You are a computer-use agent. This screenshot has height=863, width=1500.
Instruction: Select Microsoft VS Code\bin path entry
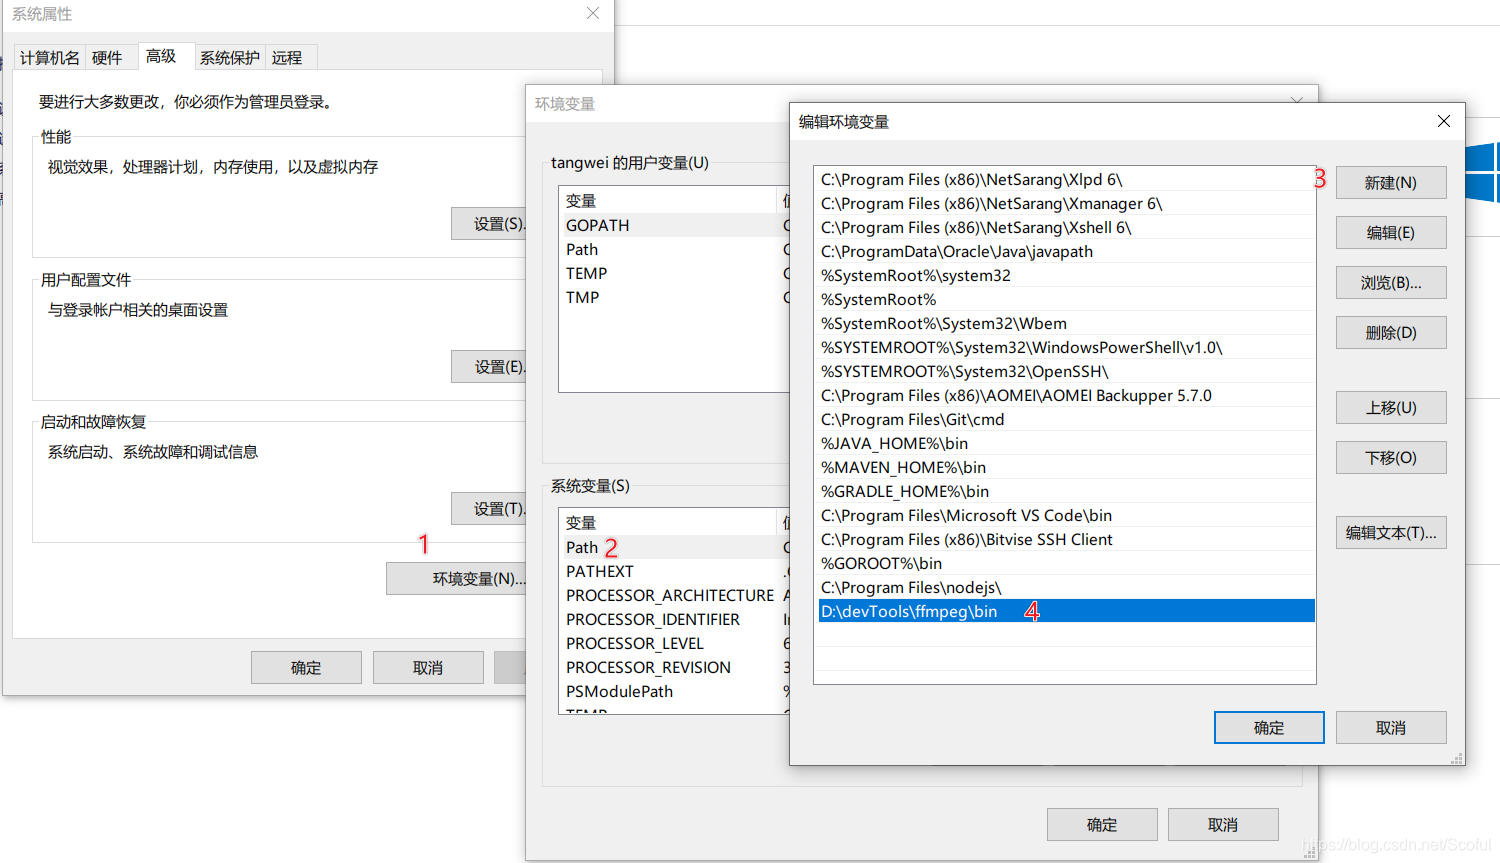1066,515
